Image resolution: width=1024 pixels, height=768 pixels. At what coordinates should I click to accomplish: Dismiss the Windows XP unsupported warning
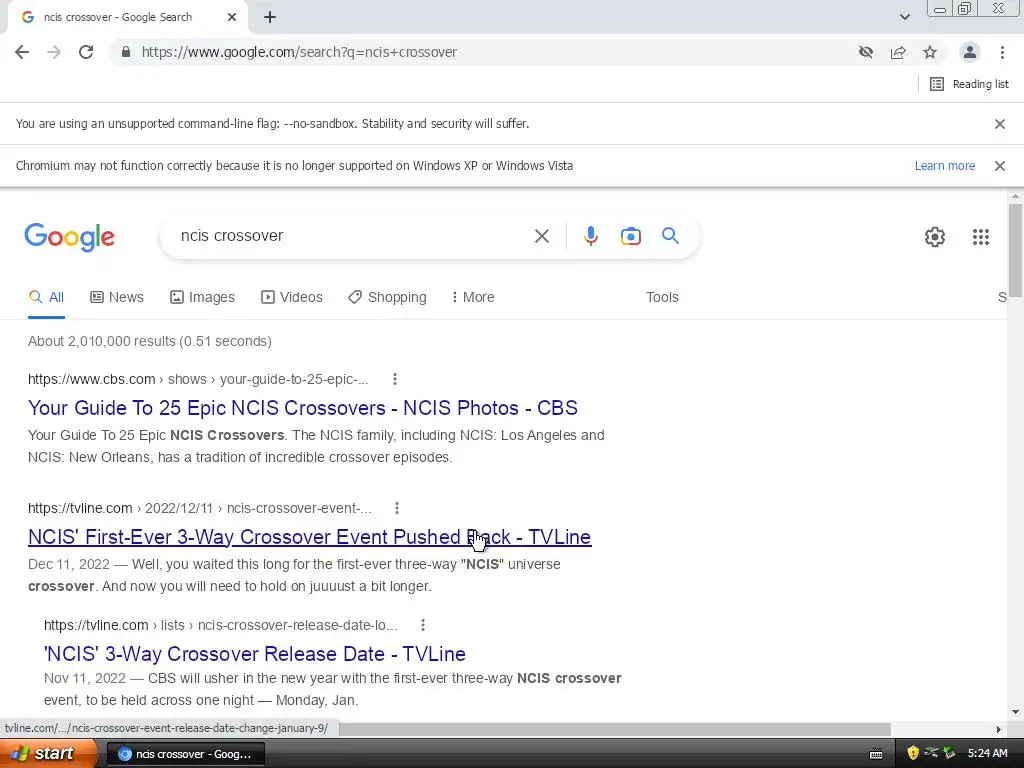click(1000, 166)
